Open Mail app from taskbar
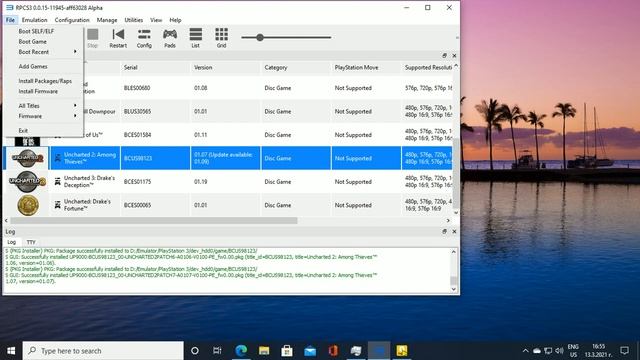This screenshot has width=640, height=360. 310,351
